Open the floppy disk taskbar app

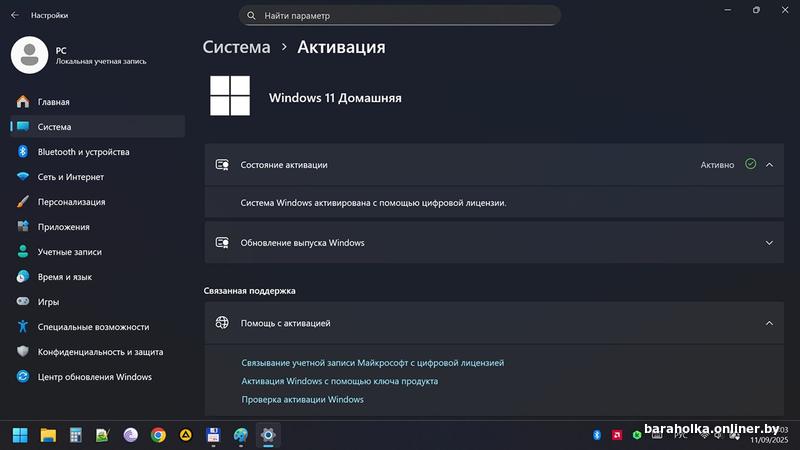[x=213, y=435]
